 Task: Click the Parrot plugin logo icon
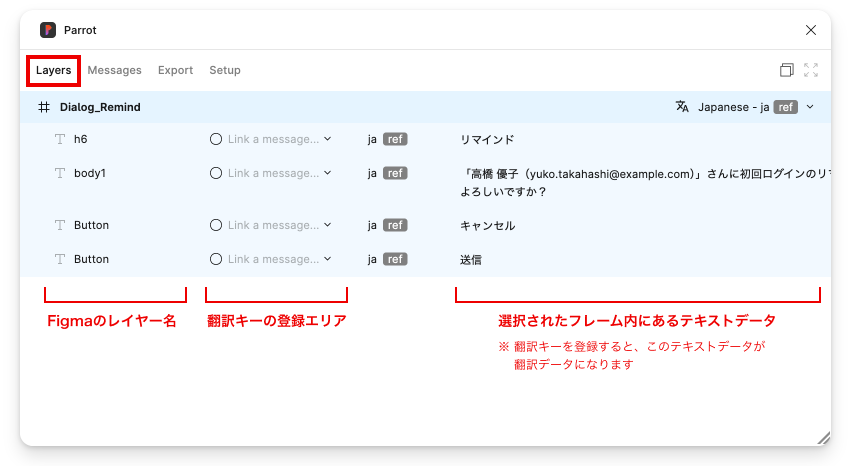pyautogui.click(x=47, y=30)
